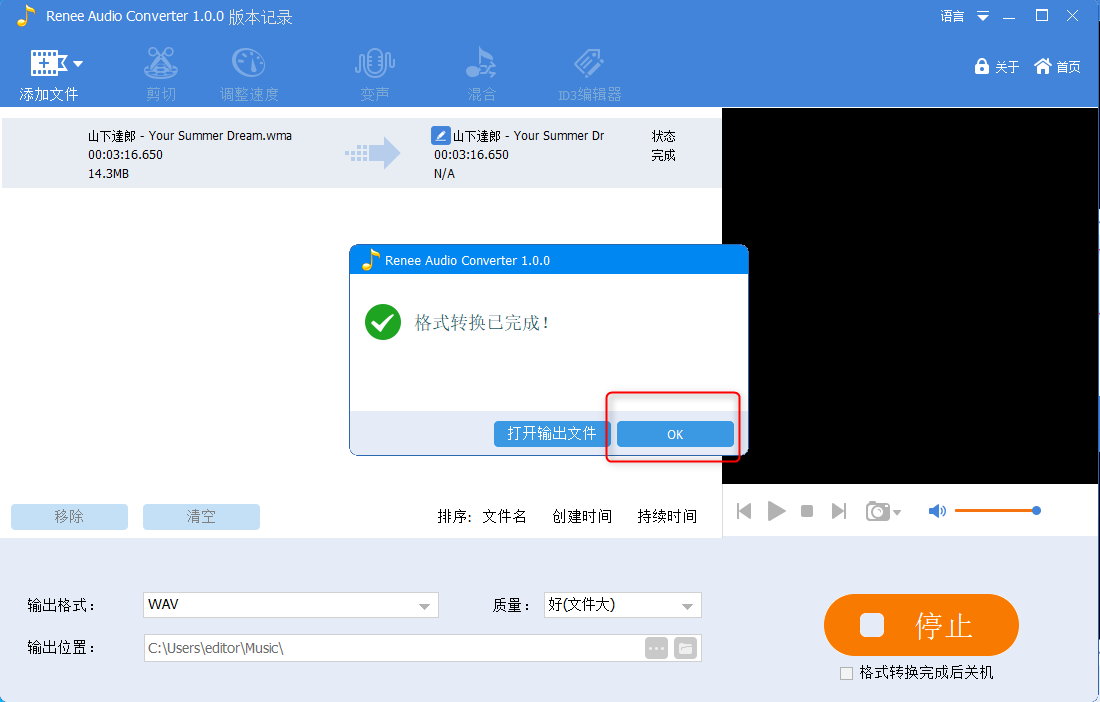Skip to previous track in player
The width and height of the screenshot is (1100, 702).
744,511
